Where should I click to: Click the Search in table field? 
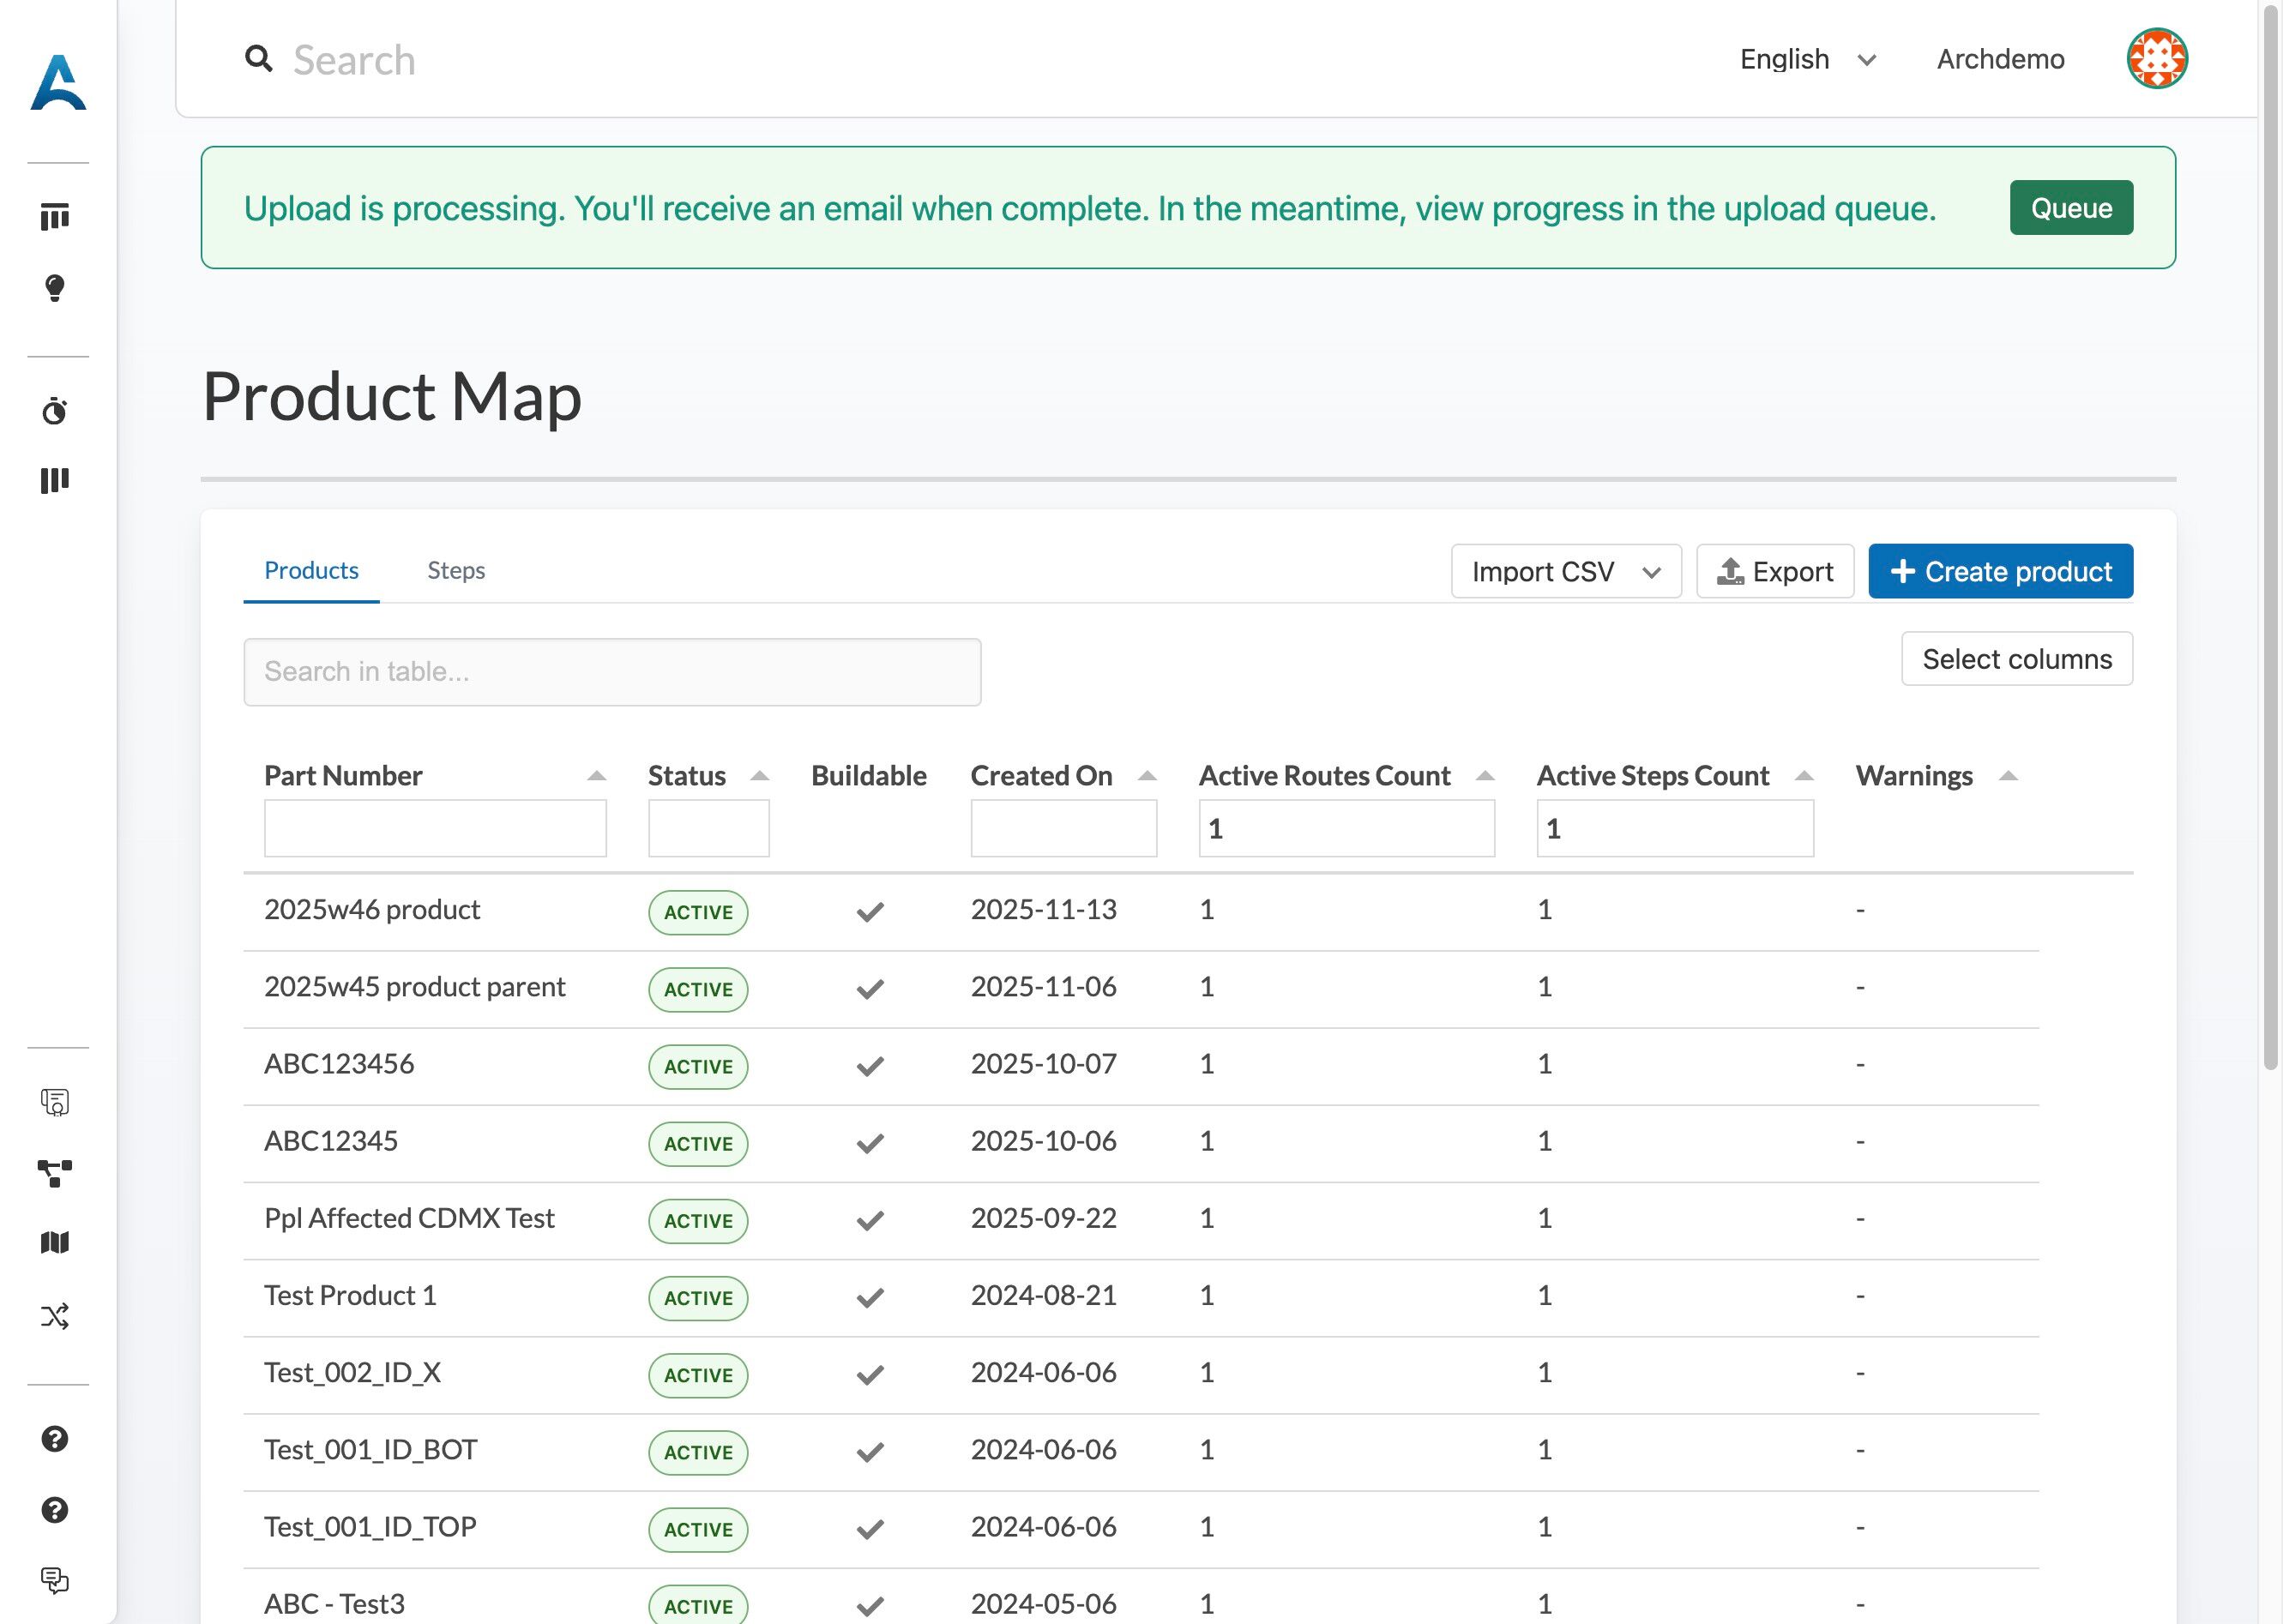point(612,672)
